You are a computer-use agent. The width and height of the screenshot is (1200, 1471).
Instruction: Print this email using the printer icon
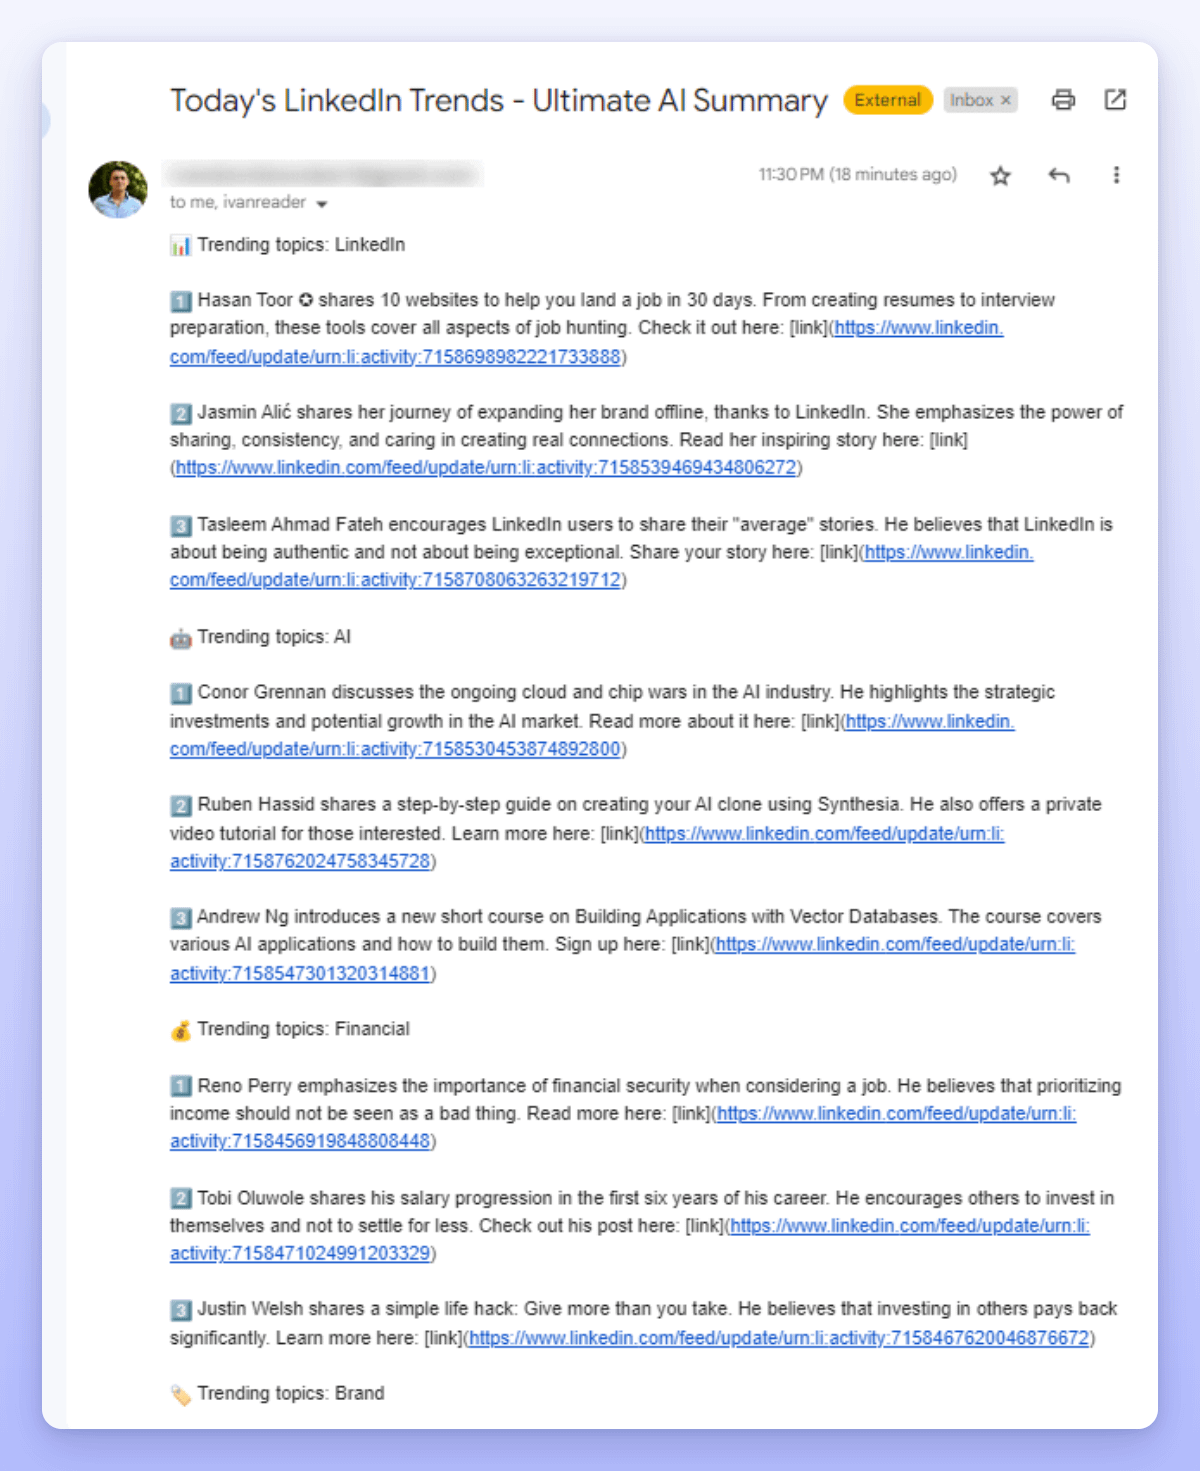click(x=1063, y=100)
